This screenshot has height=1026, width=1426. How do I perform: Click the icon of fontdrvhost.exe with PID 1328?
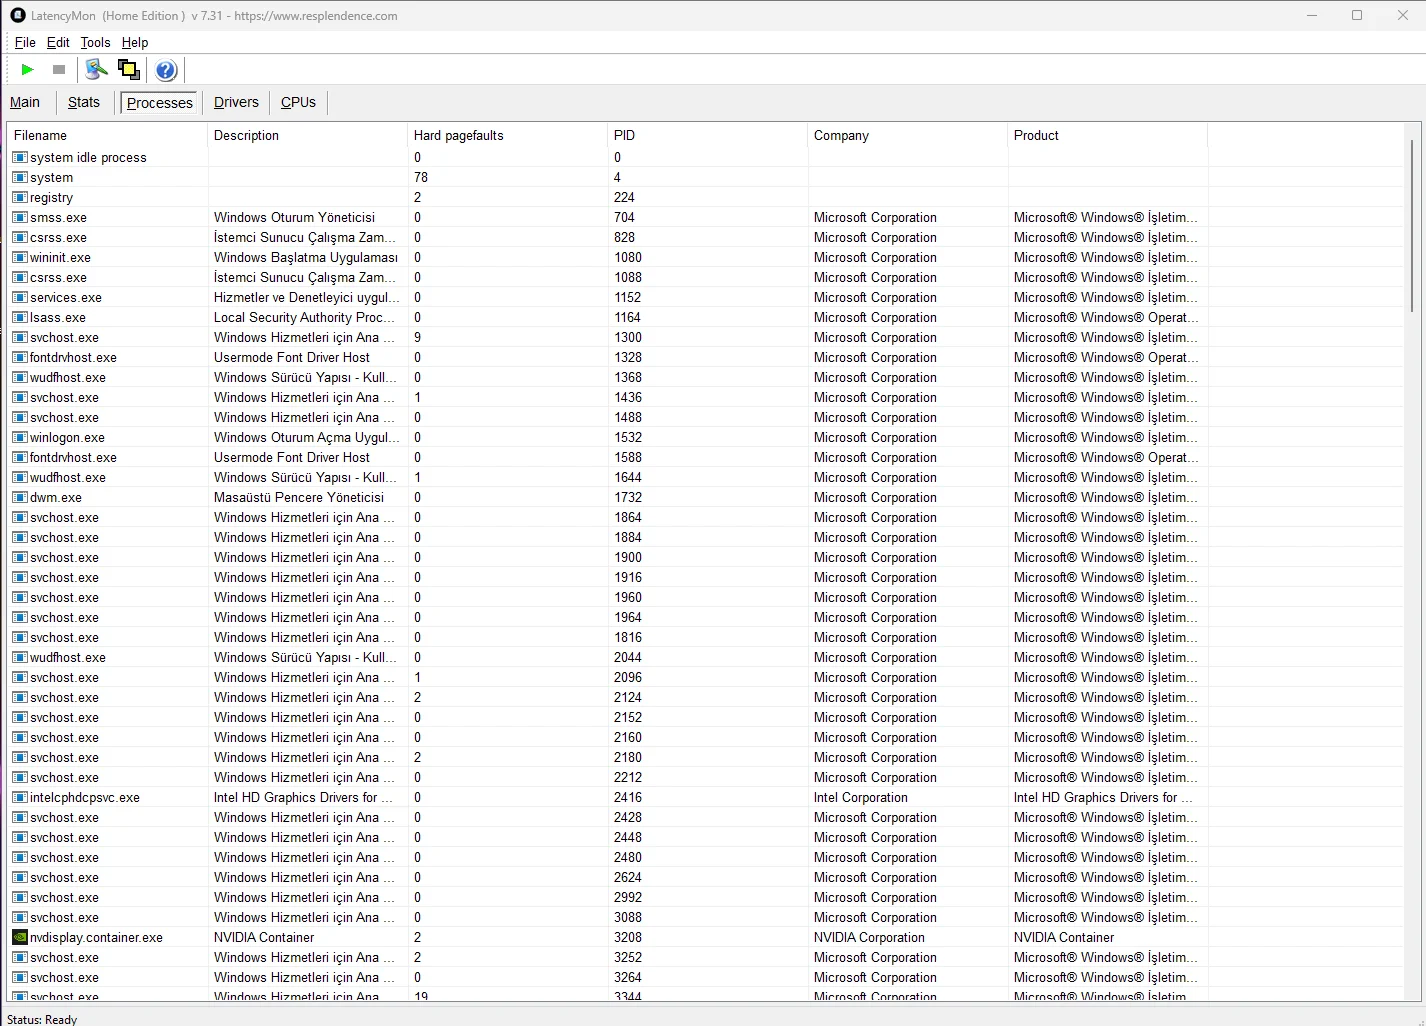click(x=20, y=357)
